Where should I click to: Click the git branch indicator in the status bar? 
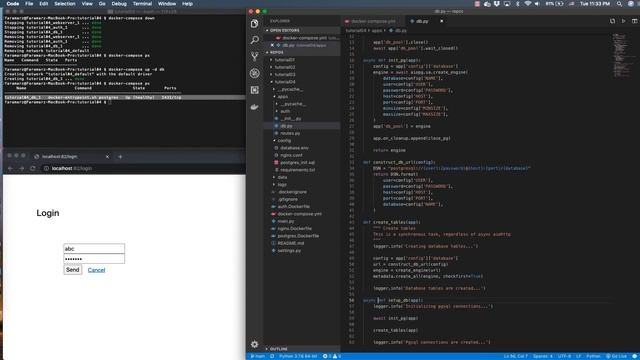coord(258,356)
